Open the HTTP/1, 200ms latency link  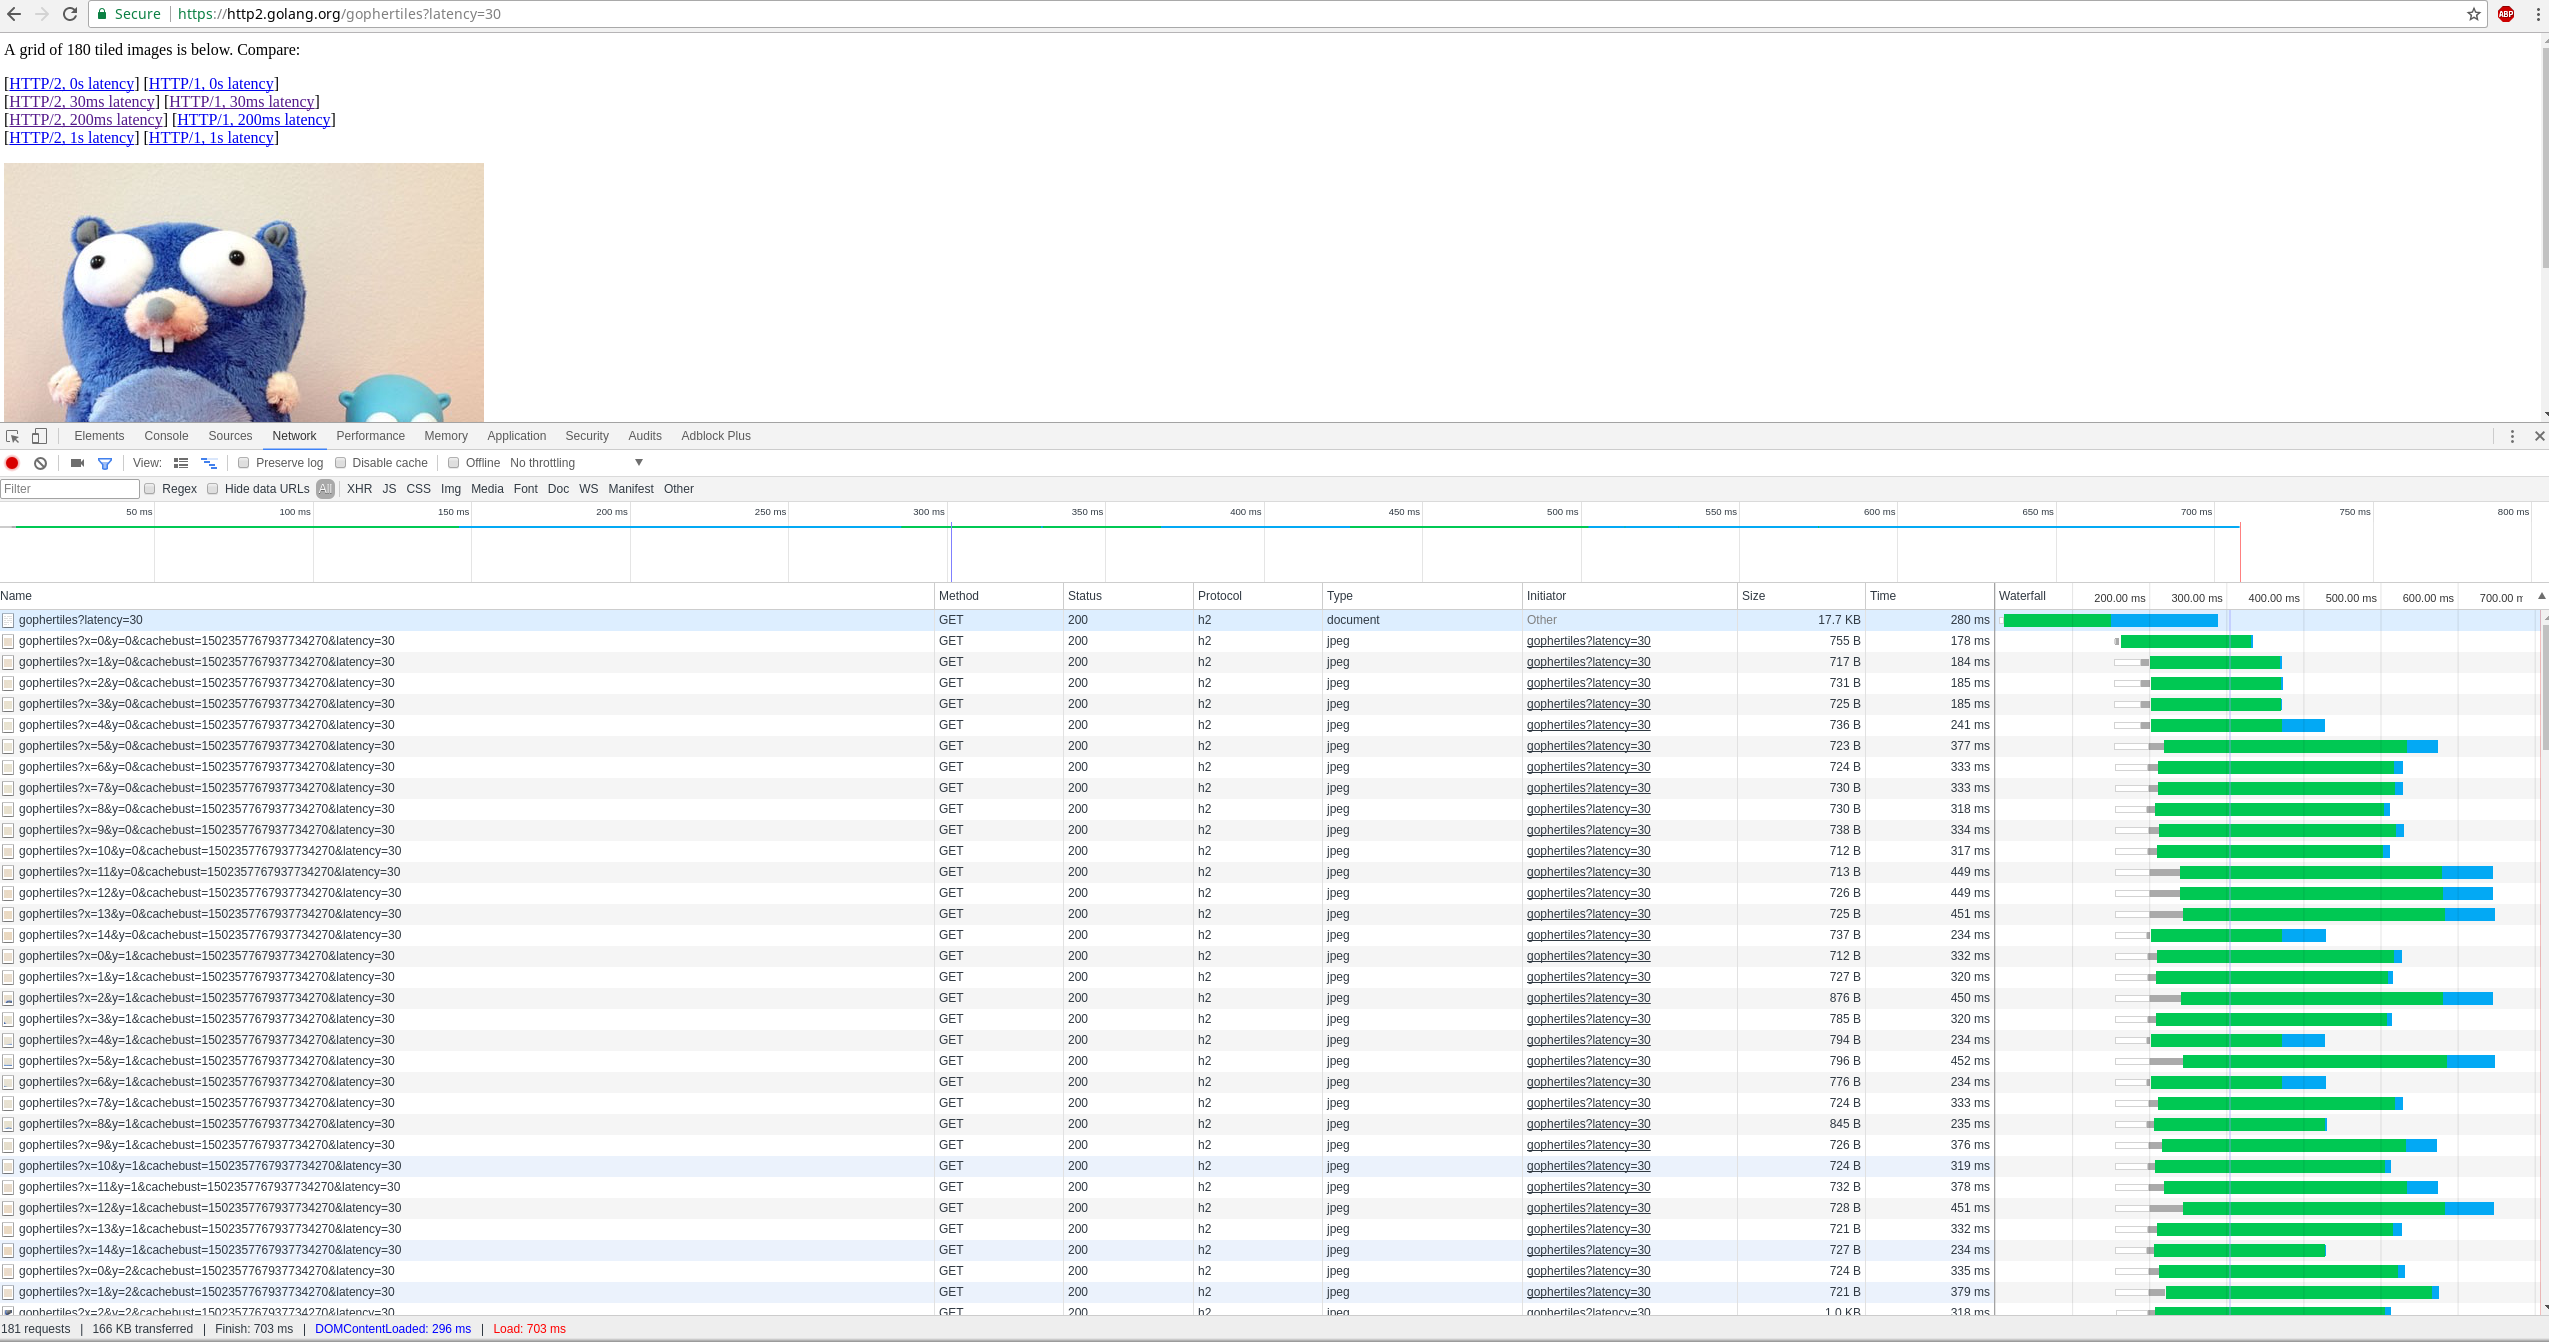click(253, 119)
